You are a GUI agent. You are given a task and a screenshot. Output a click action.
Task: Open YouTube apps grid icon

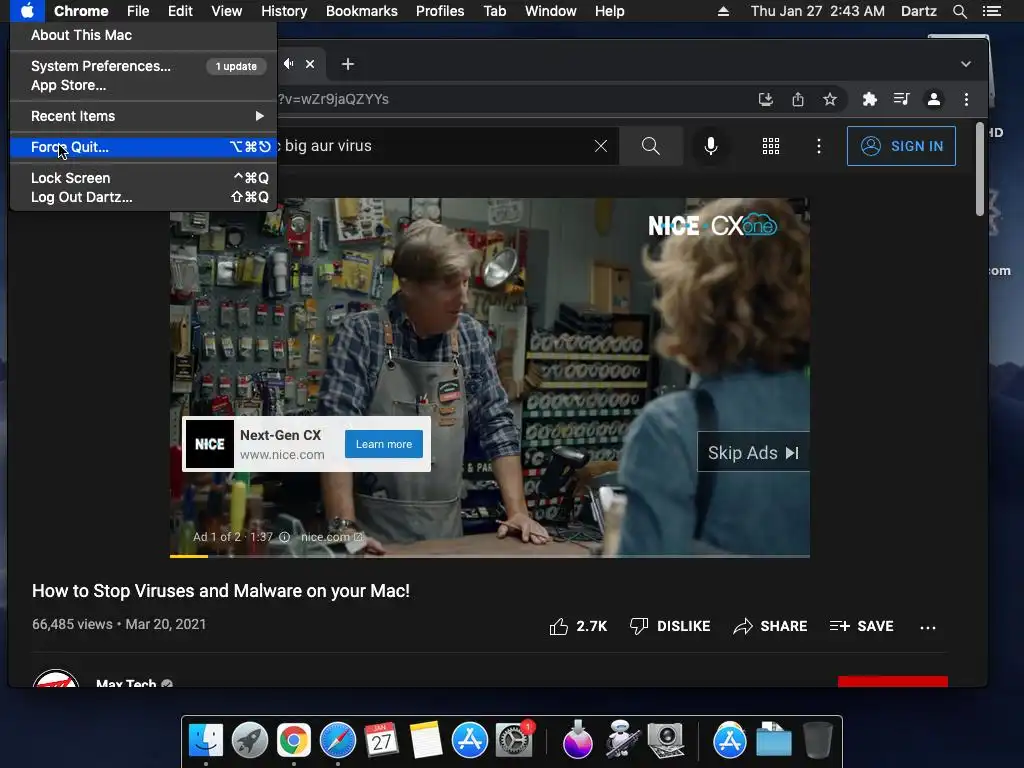point(771,146)
